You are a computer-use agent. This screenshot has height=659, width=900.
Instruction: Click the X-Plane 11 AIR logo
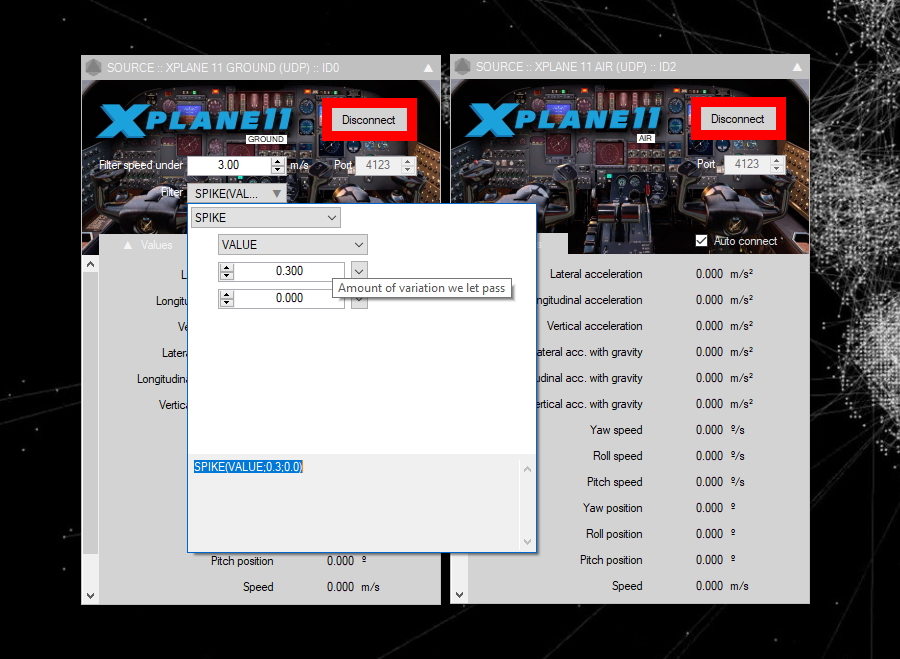564,120
